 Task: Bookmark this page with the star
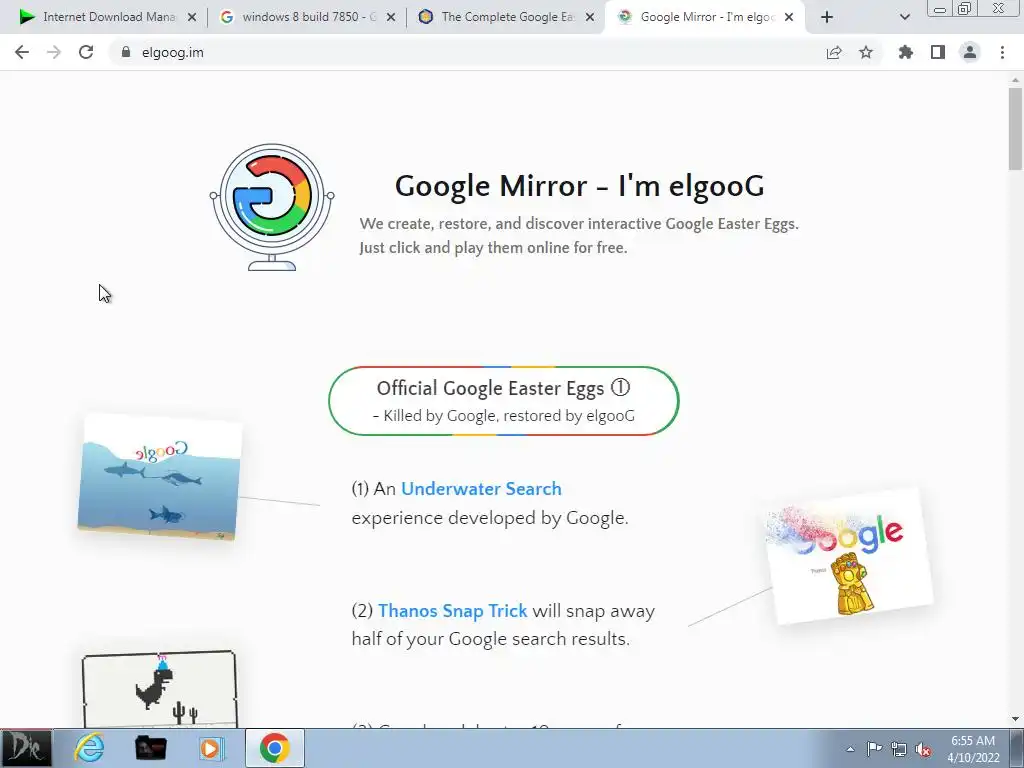point(866,52)
